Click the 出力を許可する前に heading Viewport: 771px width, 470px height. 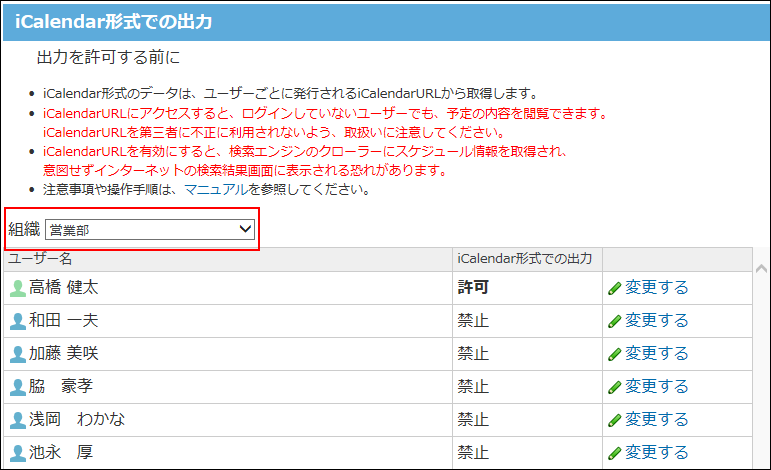108,58
